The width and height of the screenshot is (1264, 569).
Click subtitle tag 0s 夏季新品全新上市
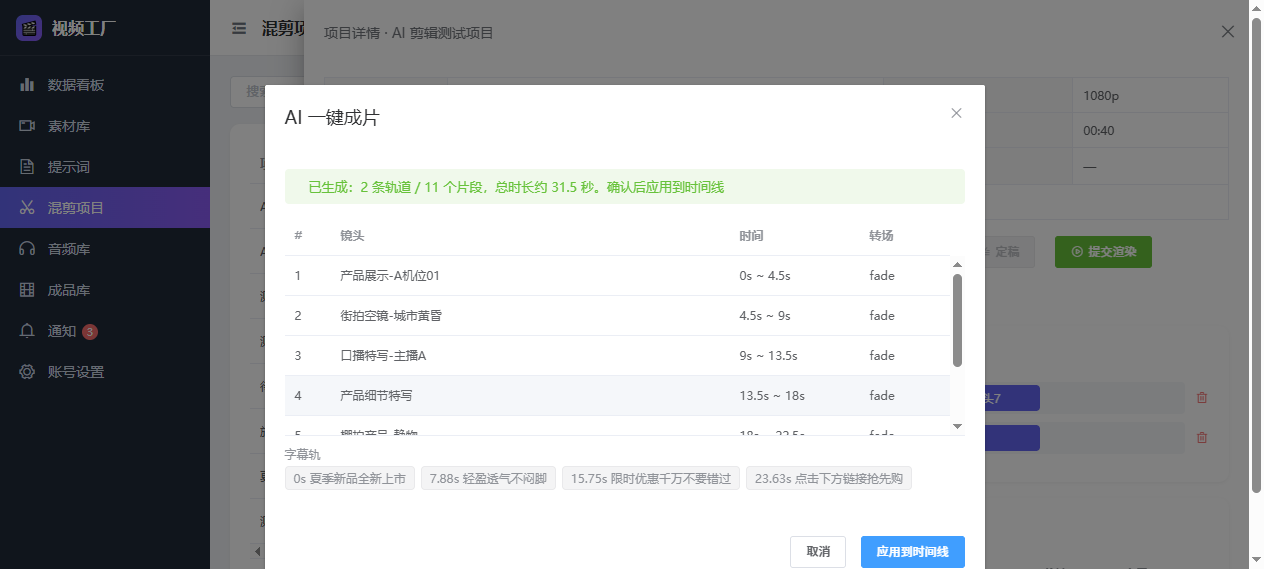coord(350,479)
